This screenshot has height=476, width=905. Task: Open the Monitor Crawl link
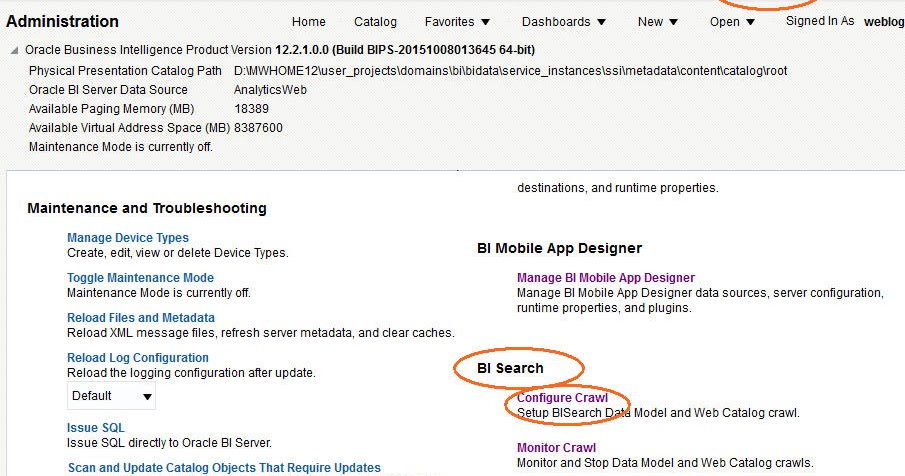(556, 448)
